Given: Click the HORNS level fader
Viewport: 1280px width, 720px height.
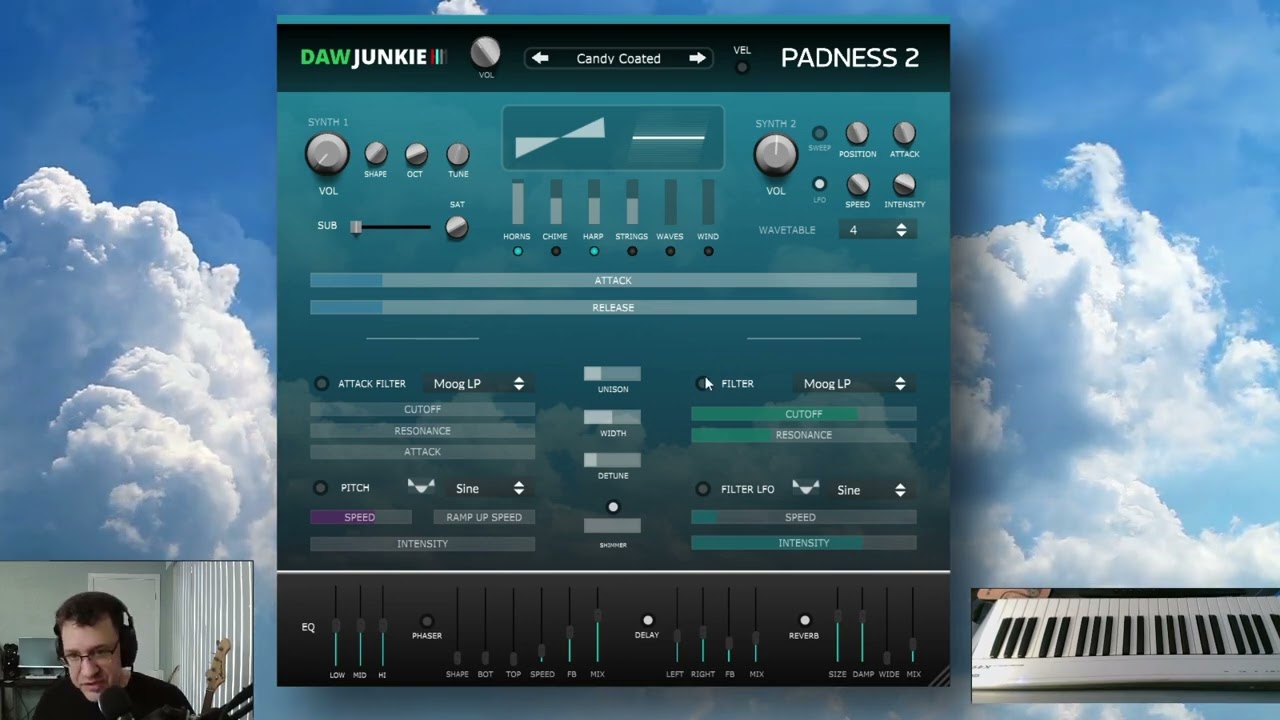Looking at the screenshot, I should click(x=517, y=203).
